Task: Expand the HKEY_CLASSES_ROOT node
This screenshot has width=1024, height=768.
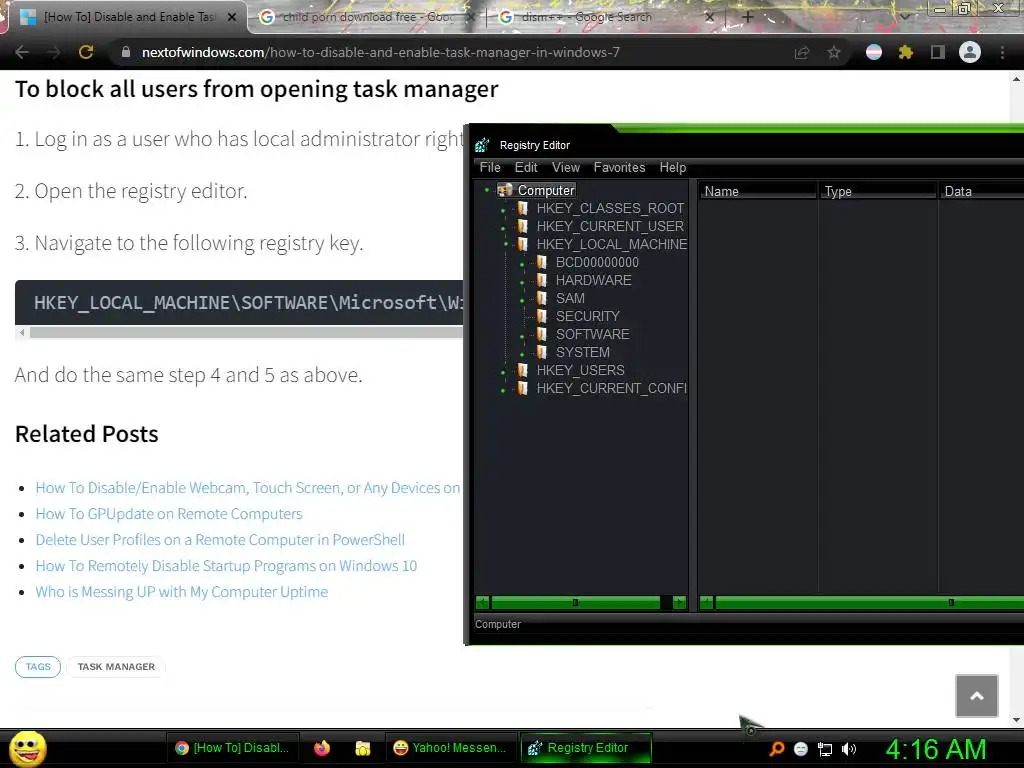Action: point(503,210)
